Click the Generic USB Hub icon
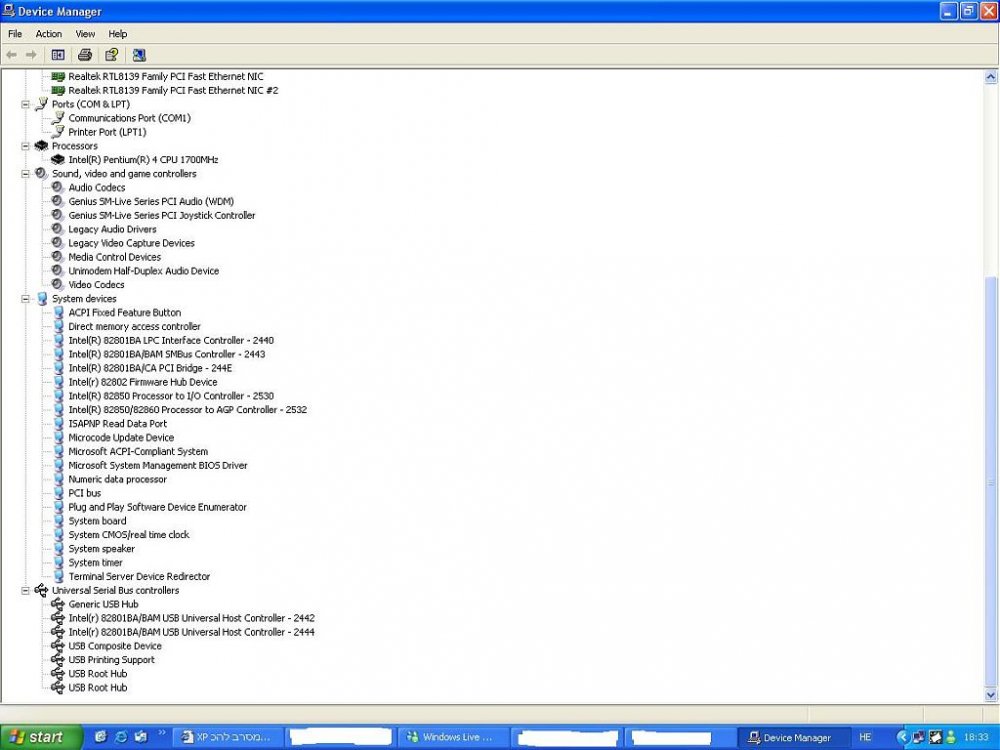The height and width of the screenshot is (750, 1000). click(x=58, y=604)
